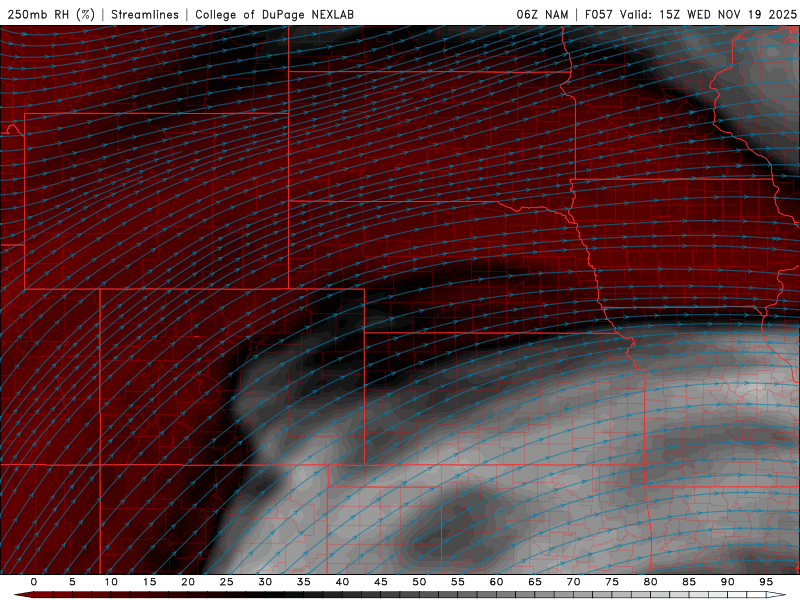Viewport: 800px width, 600px height.
Task: Click the "25" value on color scale
Action: point(227,582)
